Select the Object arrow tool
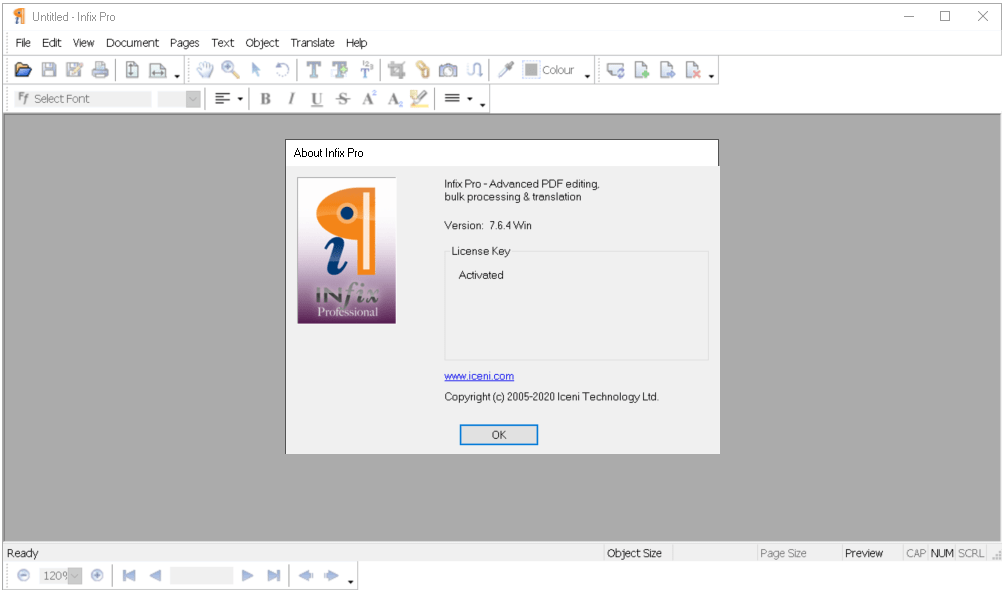This screenshot has height=591, width=1004. pyautogui.click(x=256, y=70)
